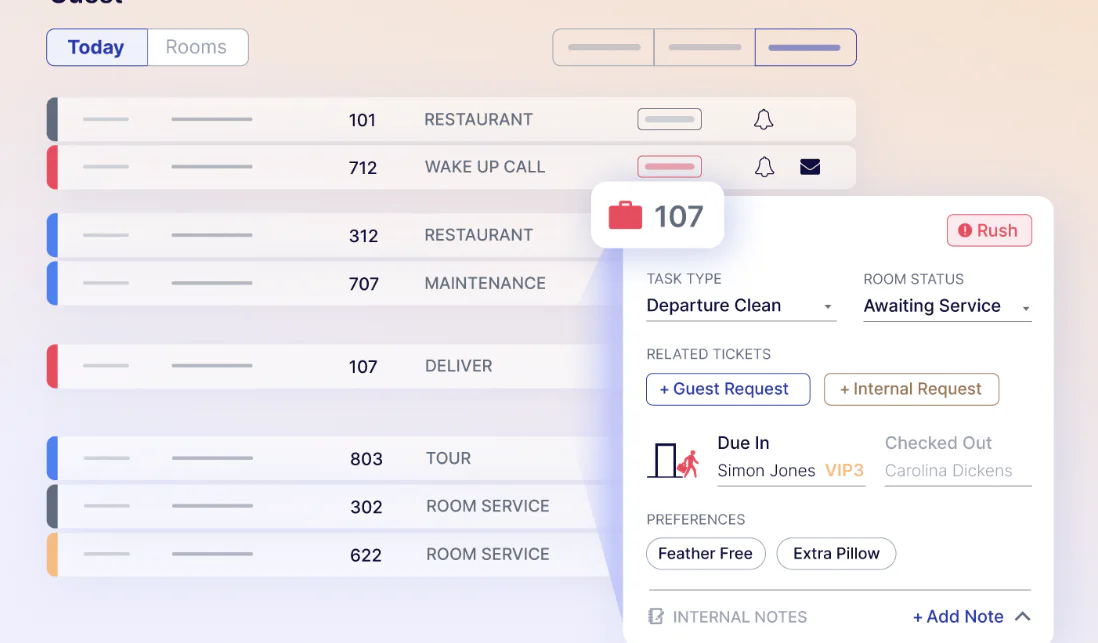Open the 101 RESTAURANT row
The height and width of the screenshot is (643, 1098).
[x=451, y=120]
